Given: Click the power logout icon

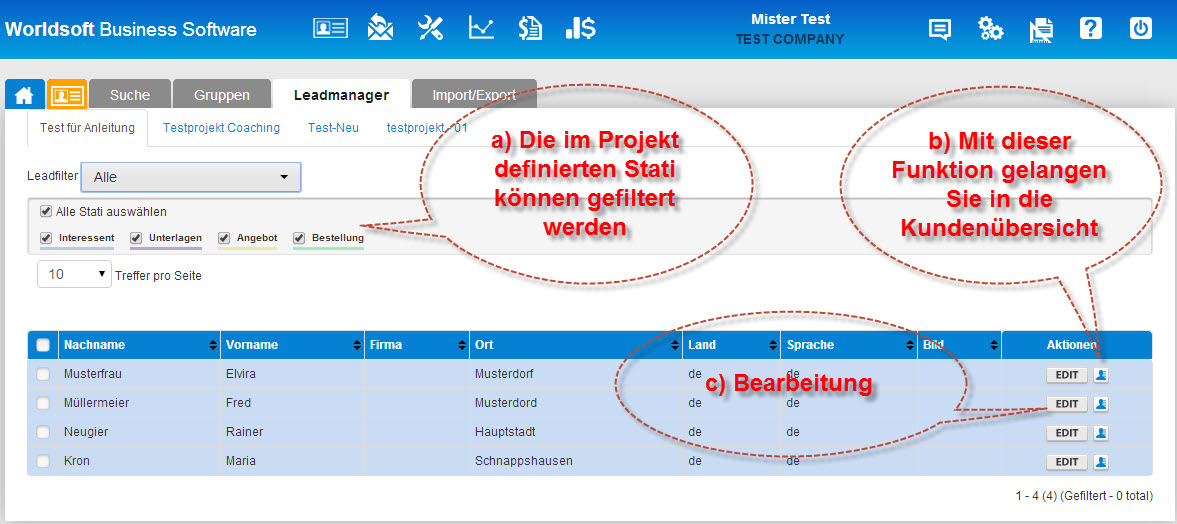Looking at the screenshot, I should (1141, 28).
